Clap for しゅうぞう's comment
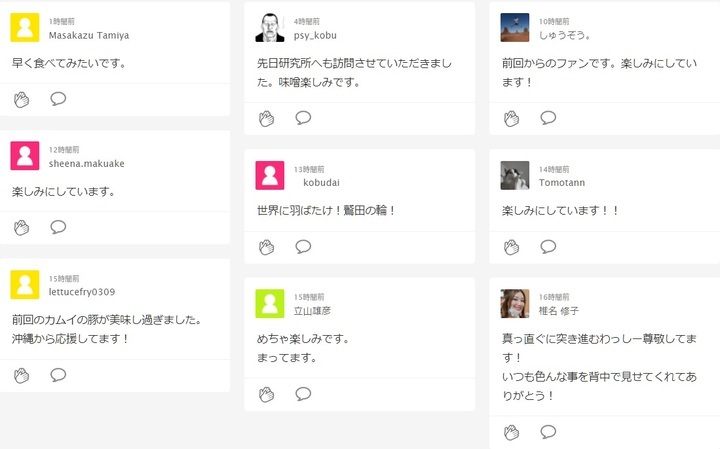This screenshot has height=449, width=720. pos(512,118)
